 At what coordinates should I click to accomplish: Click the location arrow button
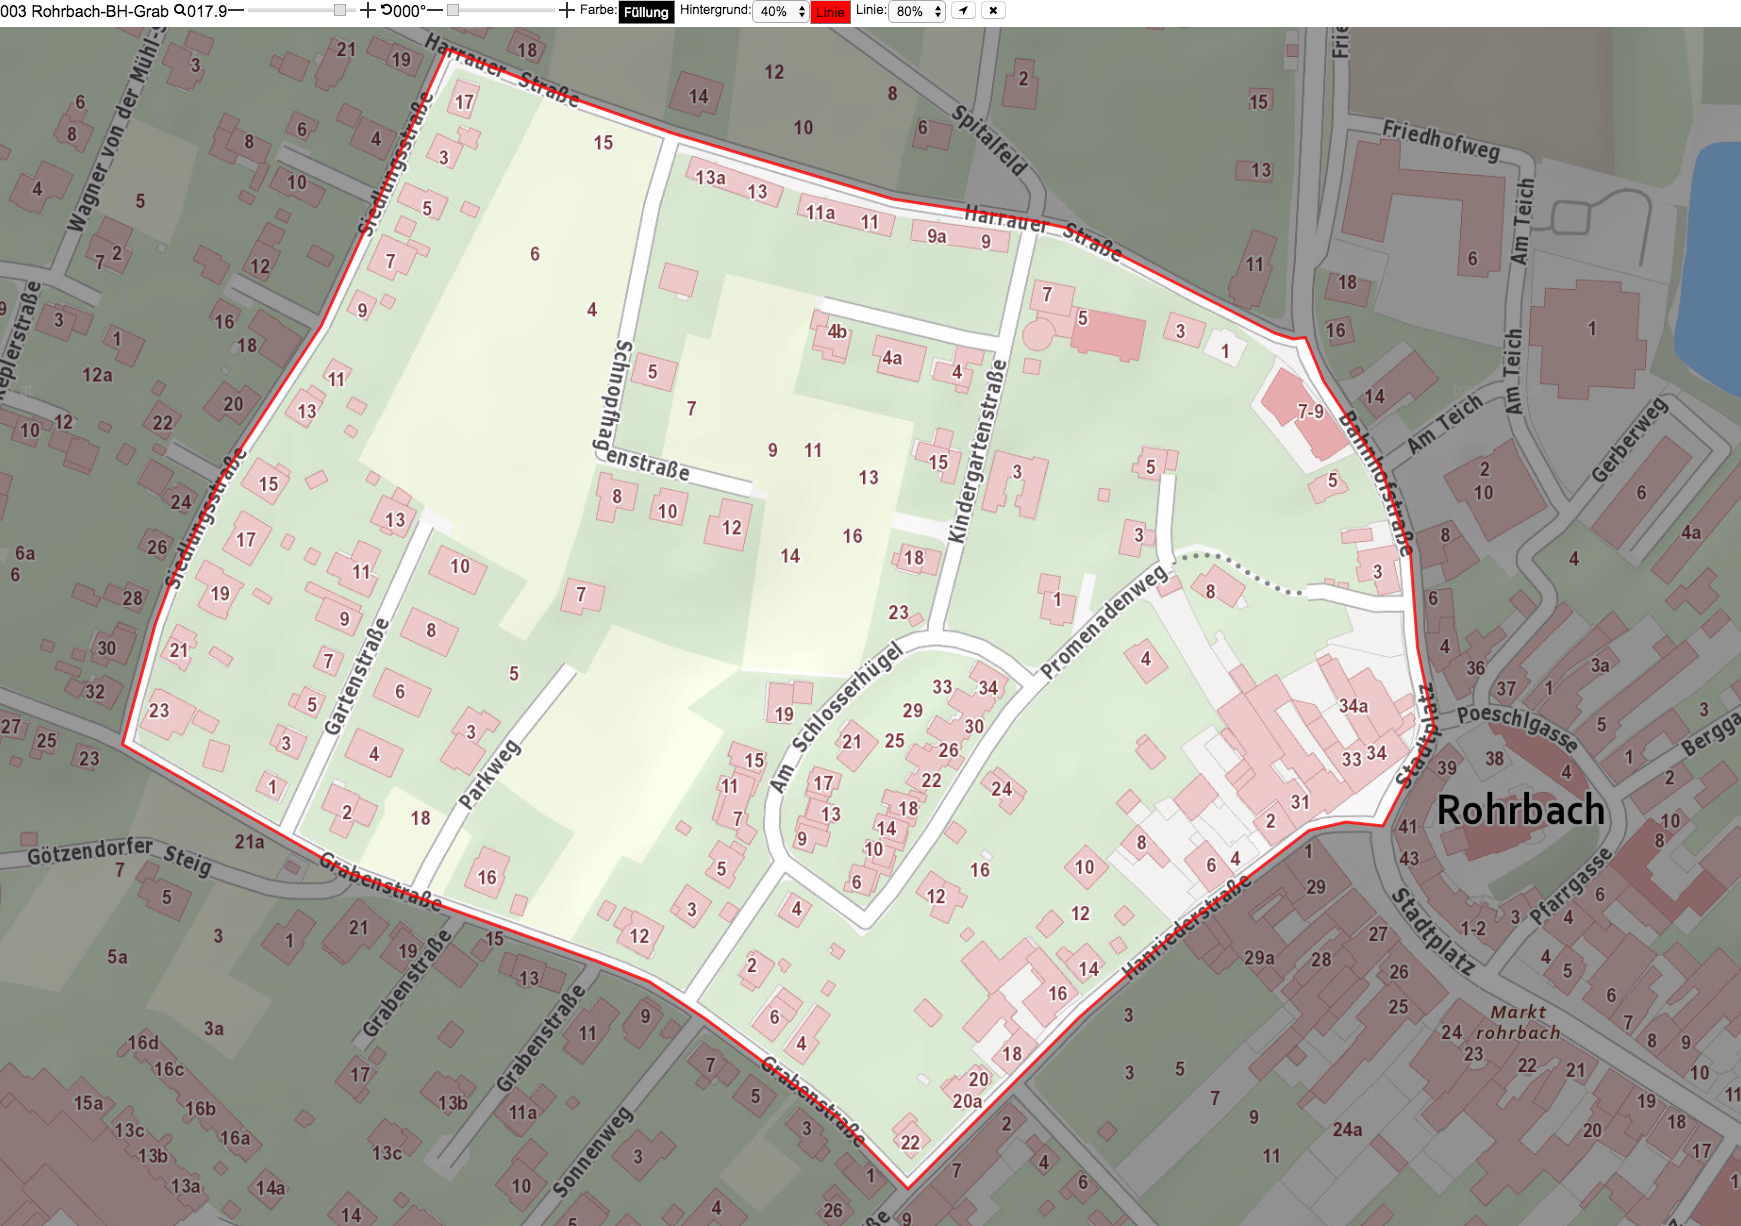pyautogui.click(x=963, y=10)
